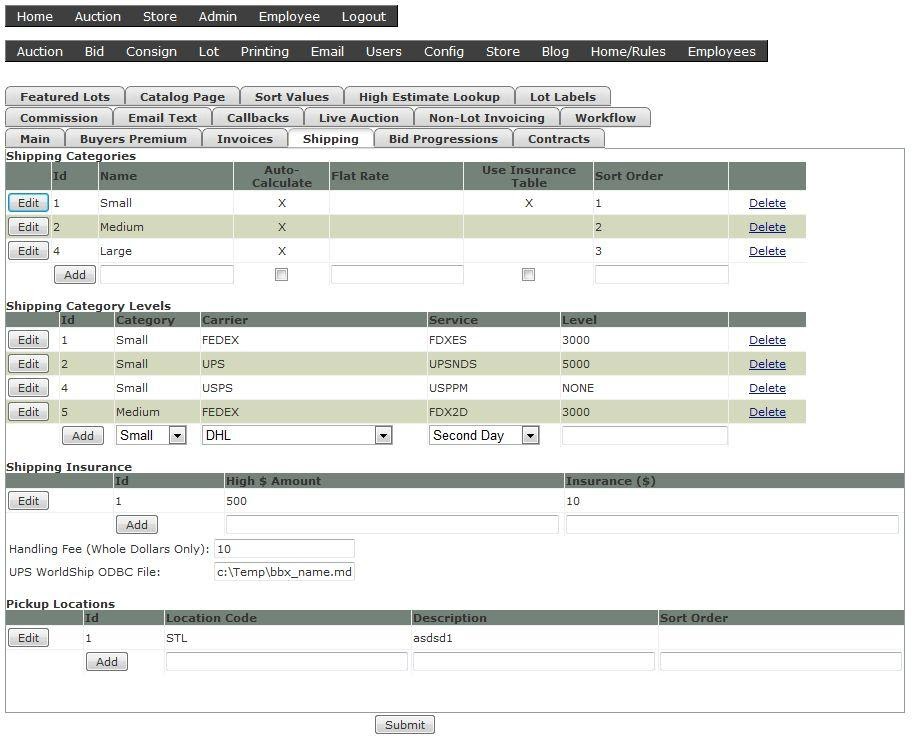Switch to the Email Text tab

point(163,118)
